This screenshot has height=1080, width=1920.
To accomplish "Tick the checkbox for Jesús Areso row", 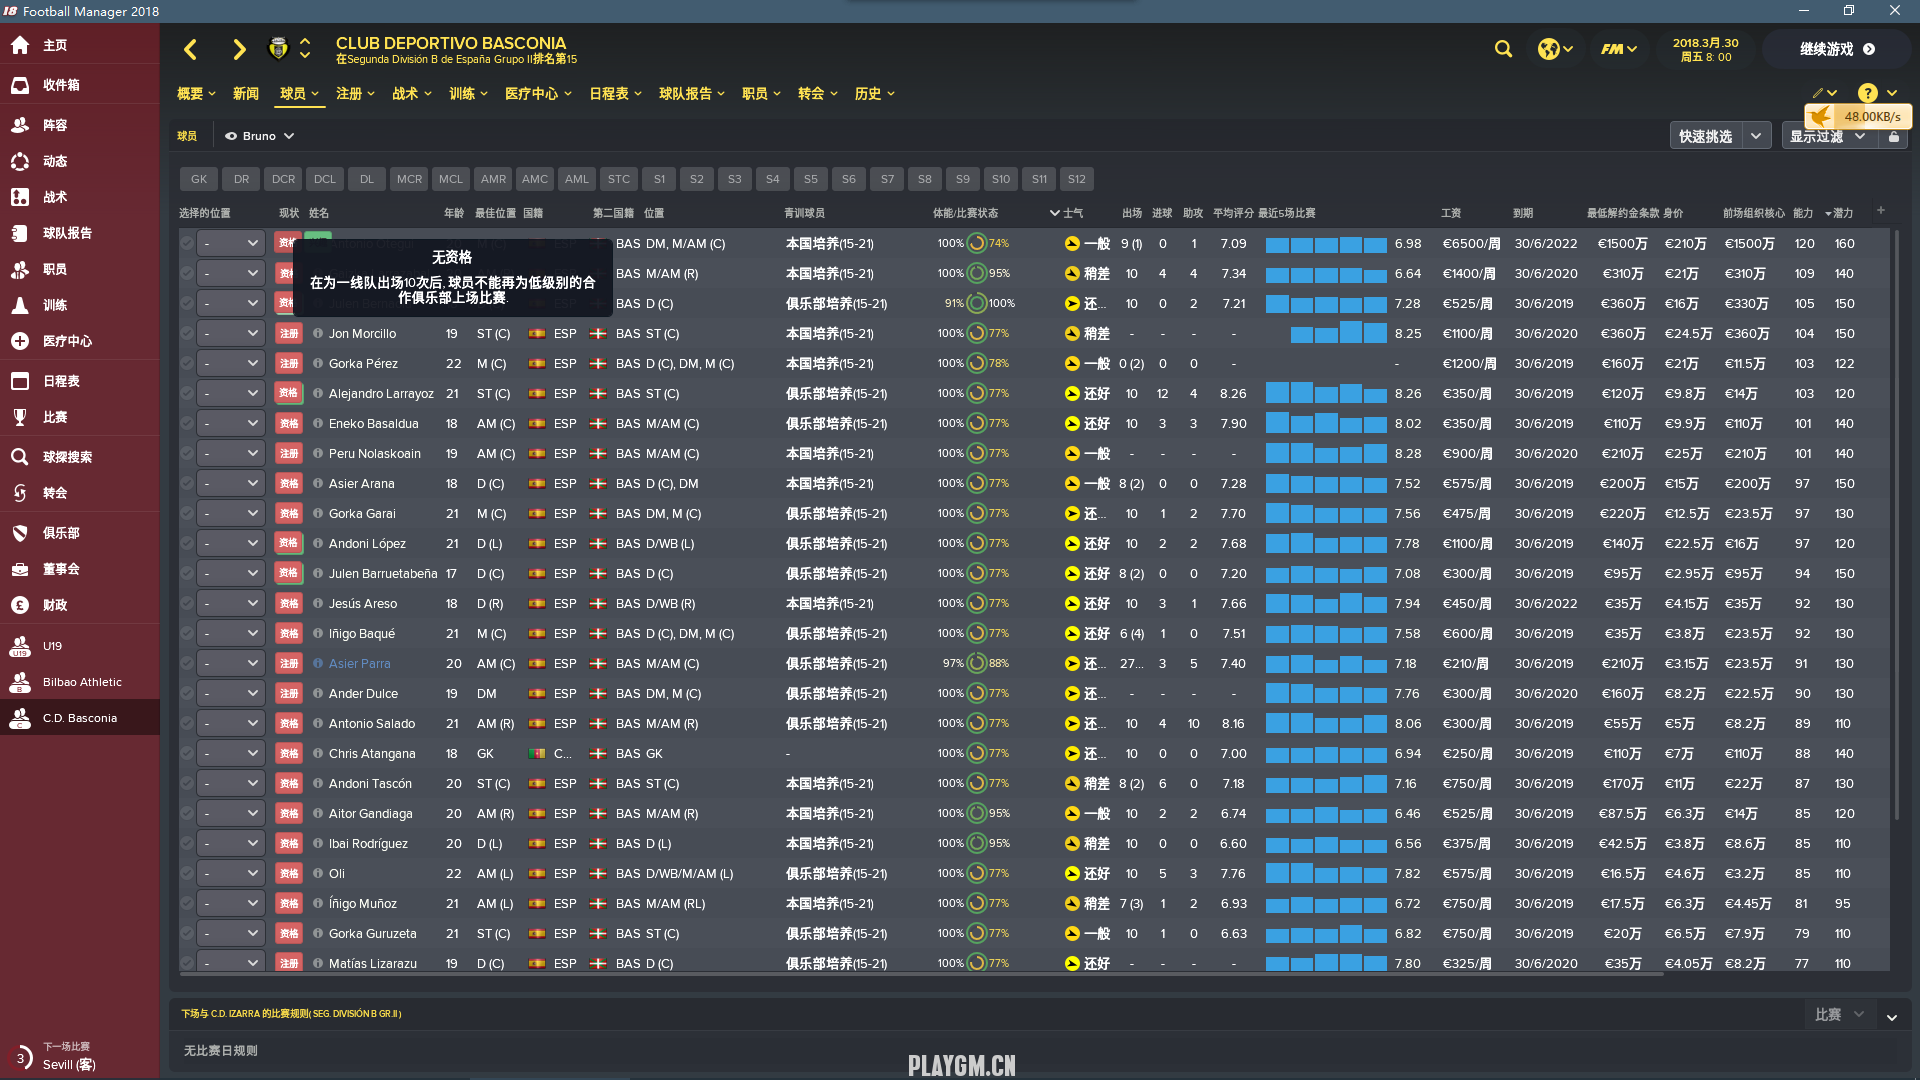I will click(187, 603).
